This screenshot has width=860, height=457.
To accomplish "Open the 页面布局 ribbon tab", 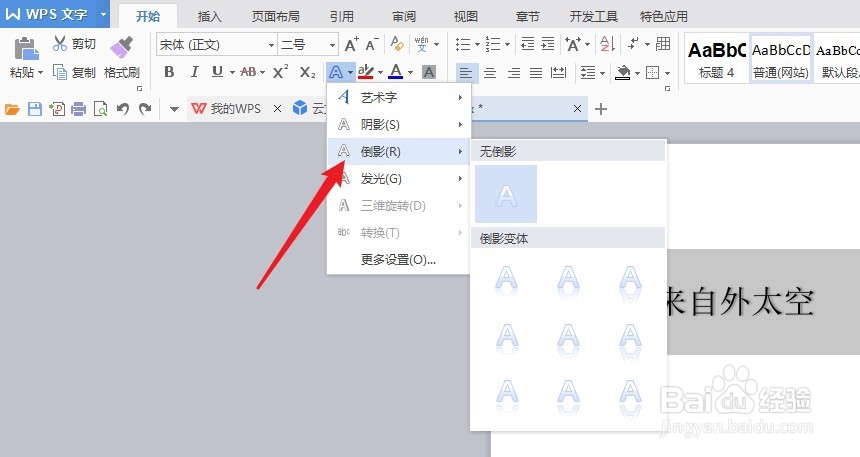I will (276, 16).
